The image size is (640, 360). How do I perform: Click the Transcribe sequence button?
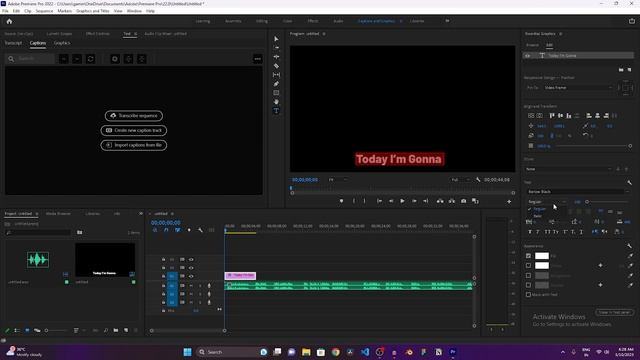(x=134, y=116)
